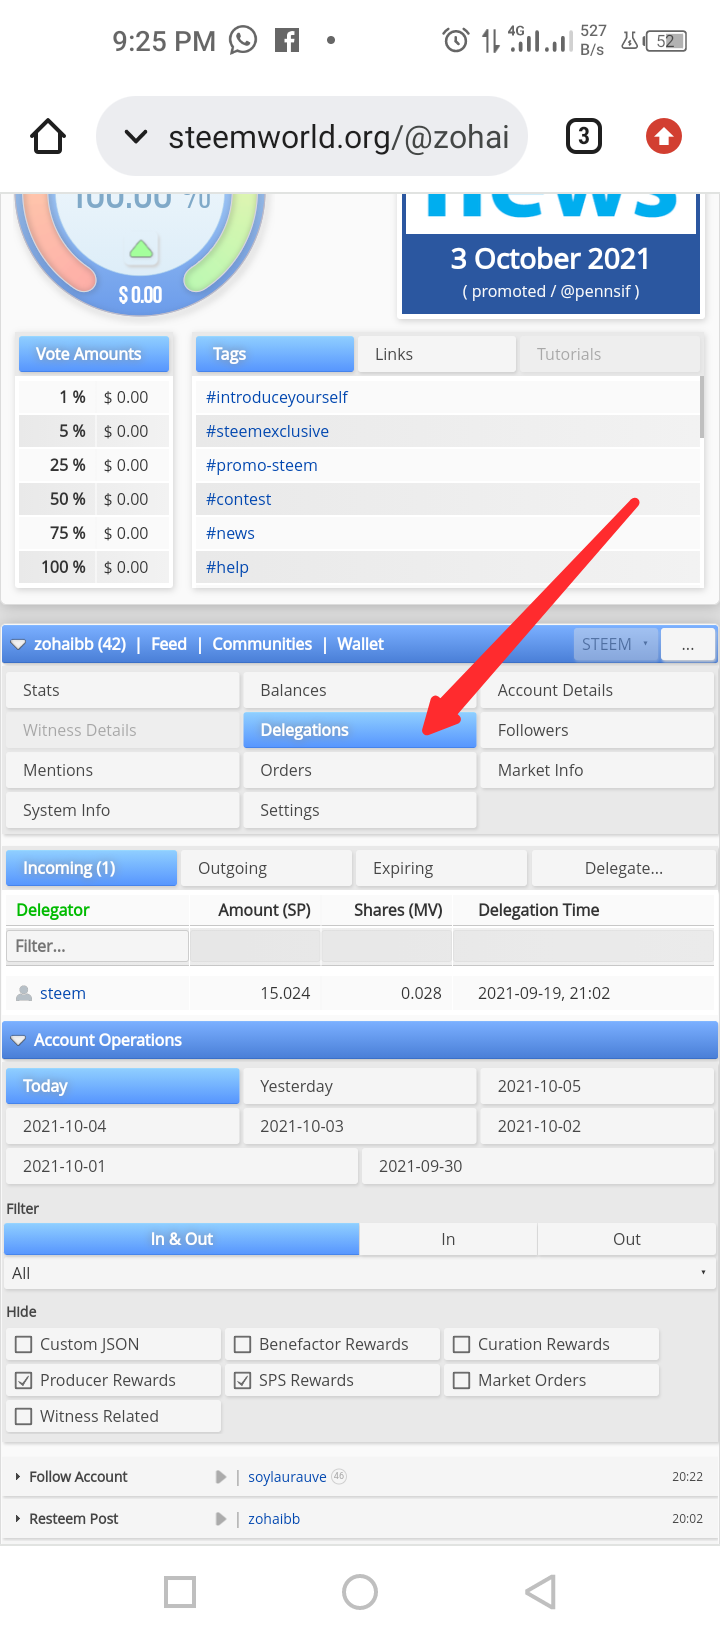Viewport: 720px width, 1640px height.
Task: Tap the Delegate... button
Action: [624, 868]
